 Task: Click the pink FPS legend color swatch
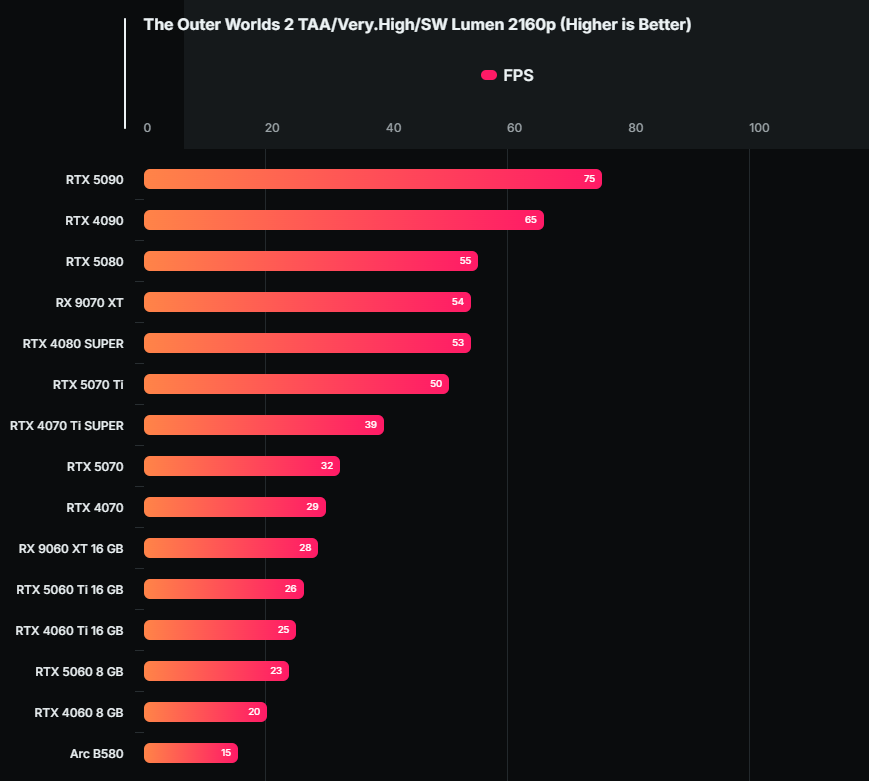489,75
